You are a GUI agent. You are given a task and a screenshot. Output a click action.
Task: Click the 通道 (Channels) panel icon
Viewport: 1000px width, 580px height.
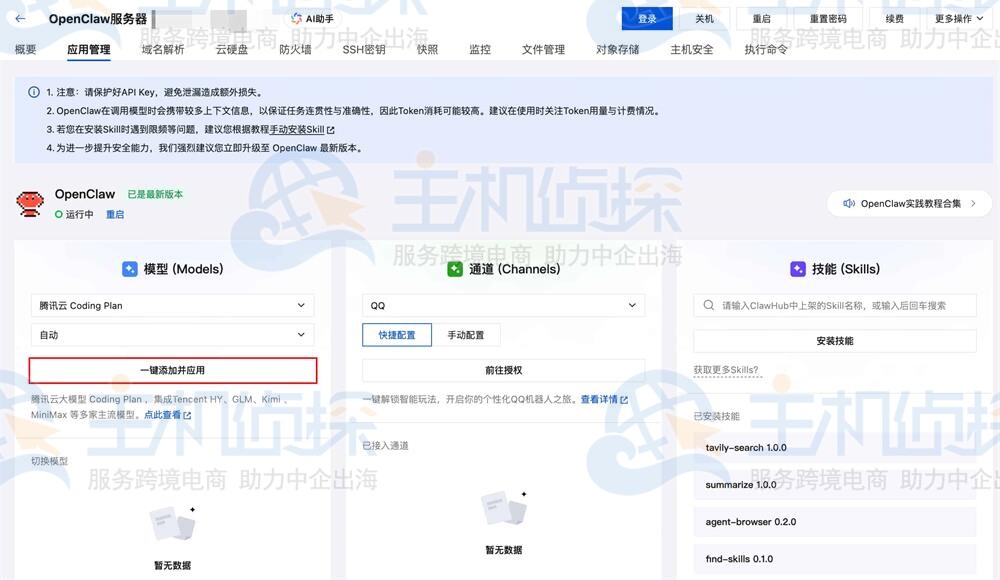coord(455,268)
